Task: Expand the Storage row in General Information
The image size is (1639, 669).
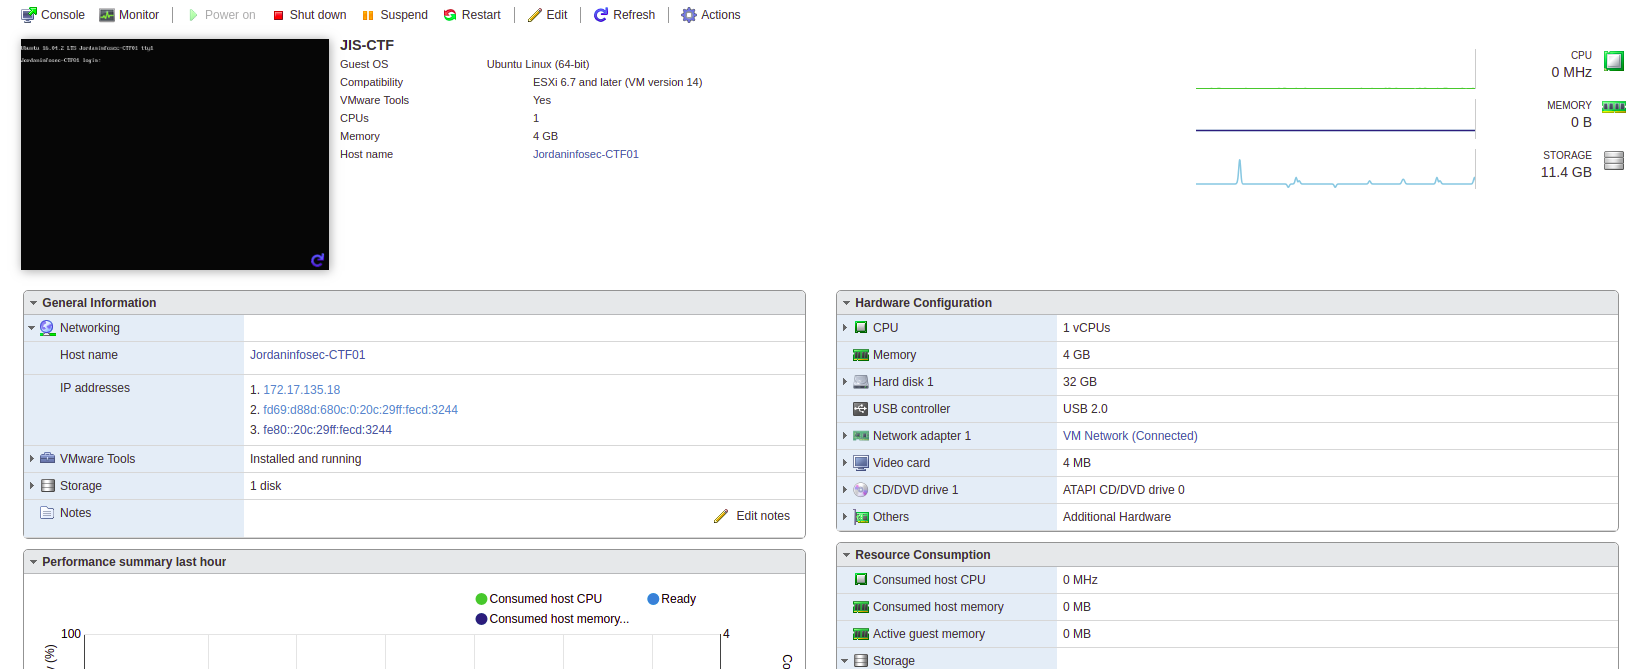Action: pos(31,486)
